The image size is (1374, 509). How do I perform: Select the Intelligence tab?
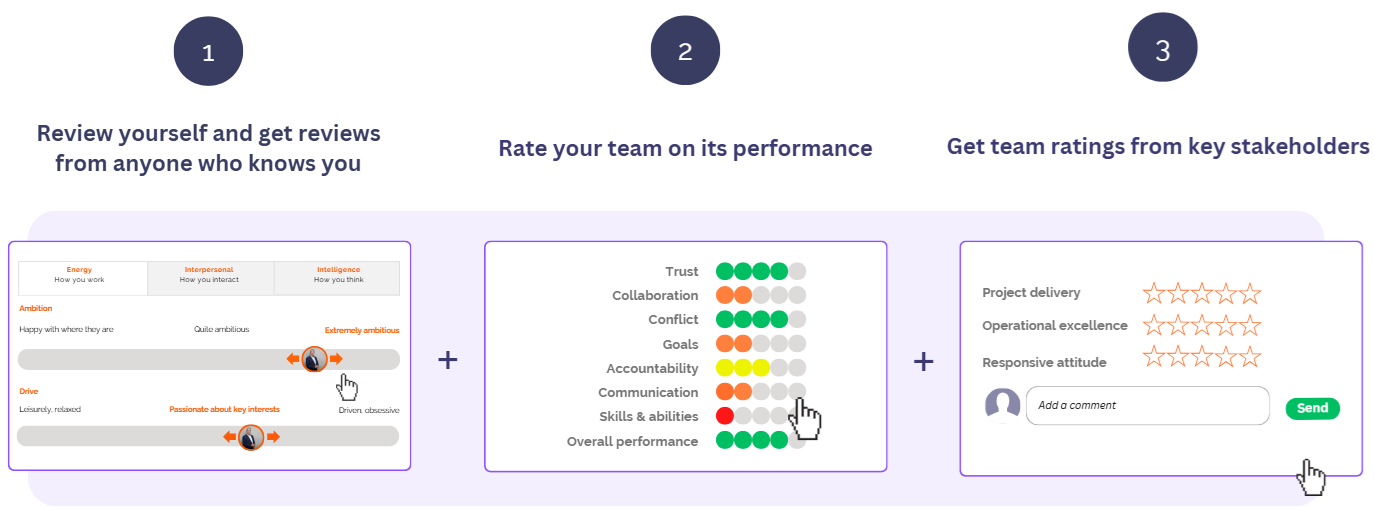tap(337, 277)
